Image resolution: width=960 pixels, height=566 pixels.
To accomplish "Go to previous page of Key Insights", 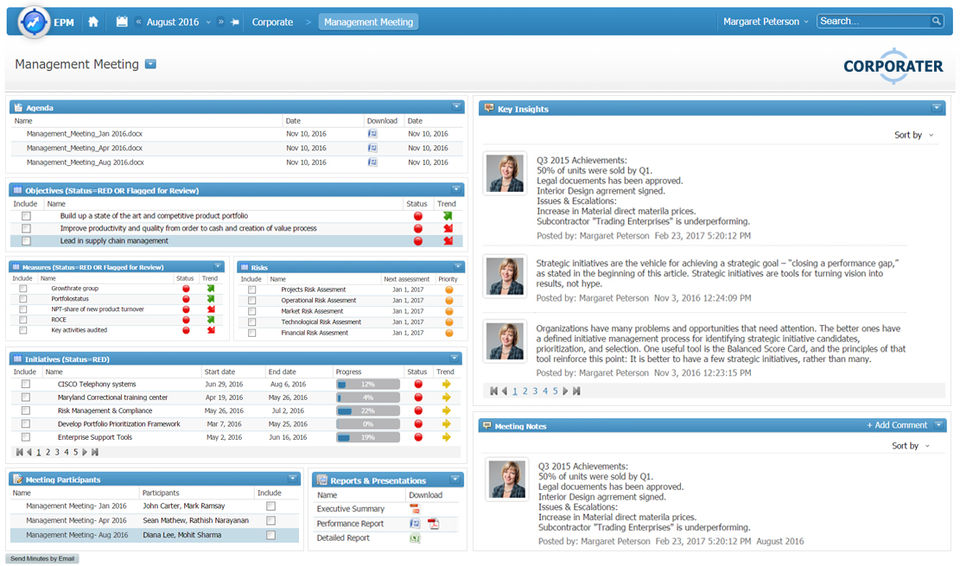I will pos(504,391).
